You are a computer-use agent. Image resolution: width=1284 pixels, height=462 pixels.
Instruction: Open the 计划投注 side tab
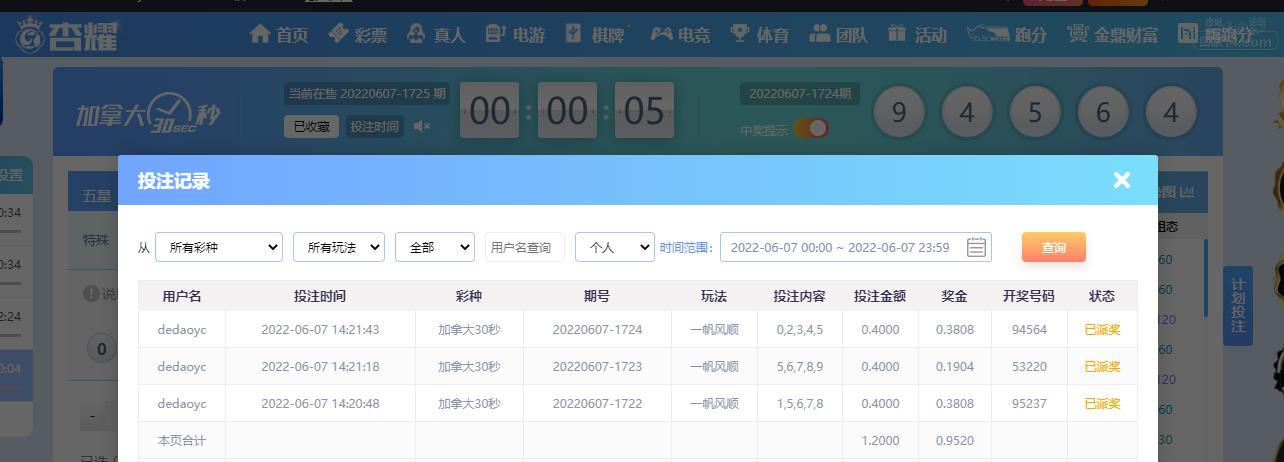(1237, 305)
